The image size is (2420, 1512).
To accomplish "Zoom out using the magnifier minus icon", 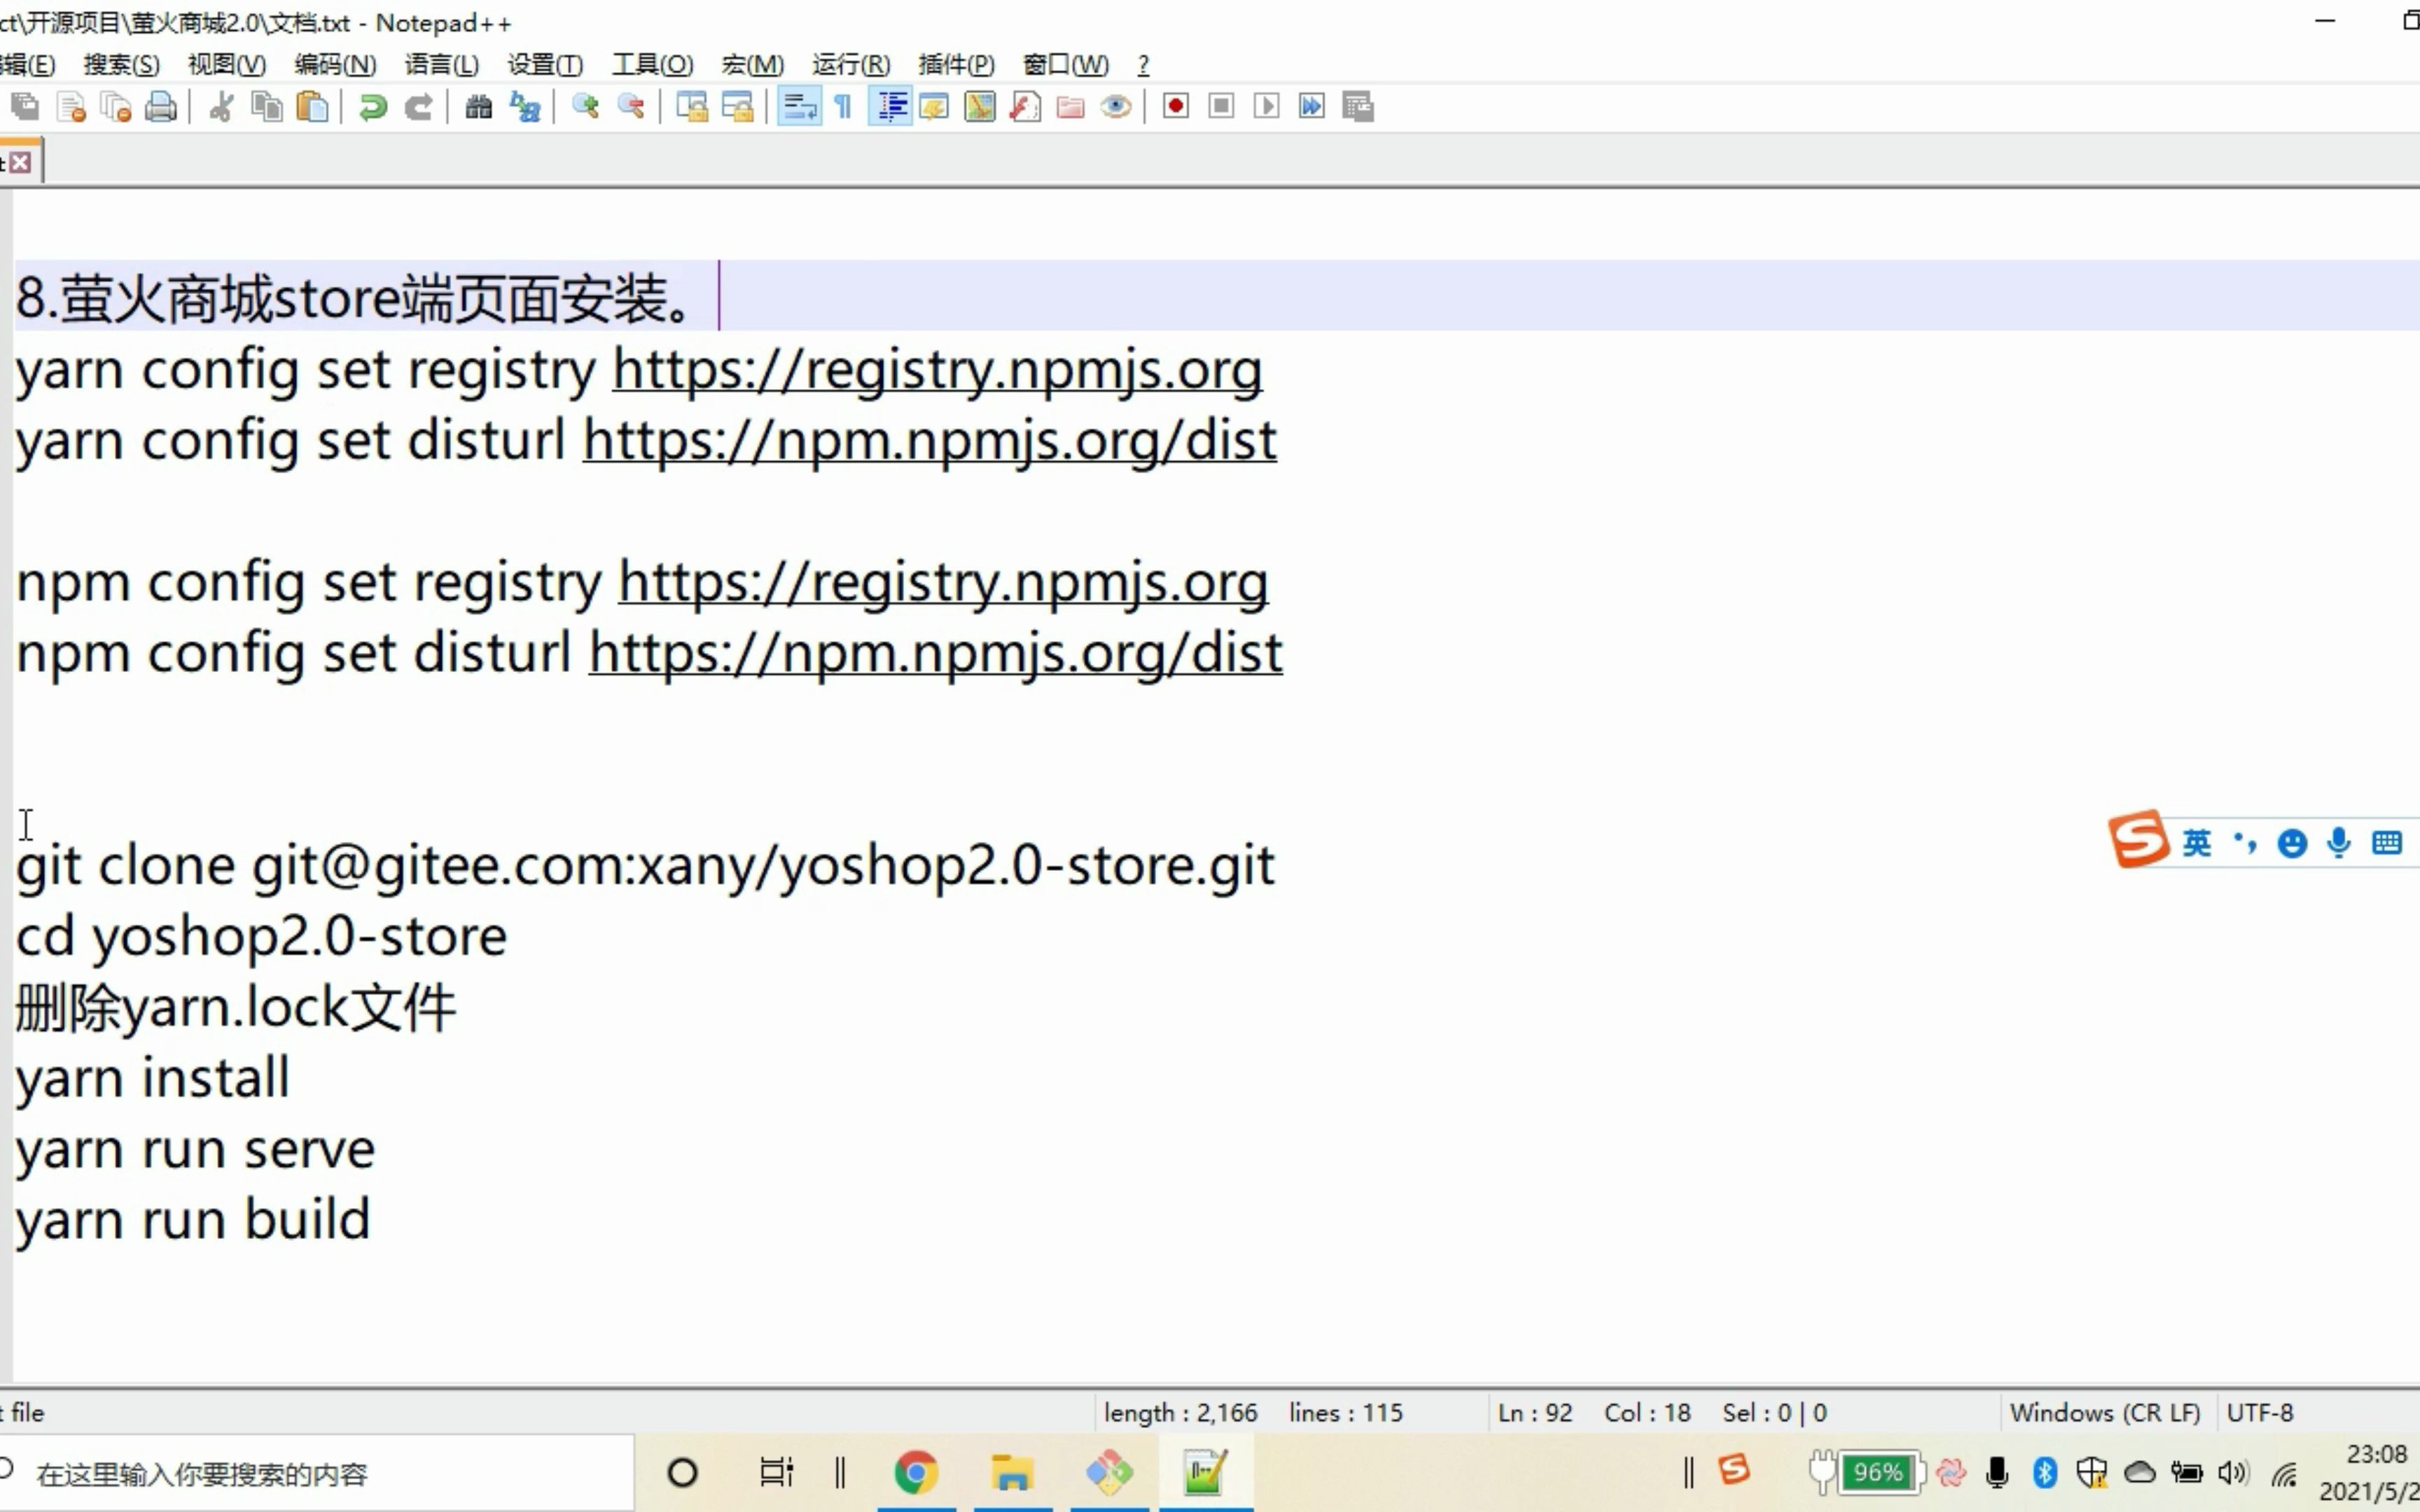I will click(630, 106).
